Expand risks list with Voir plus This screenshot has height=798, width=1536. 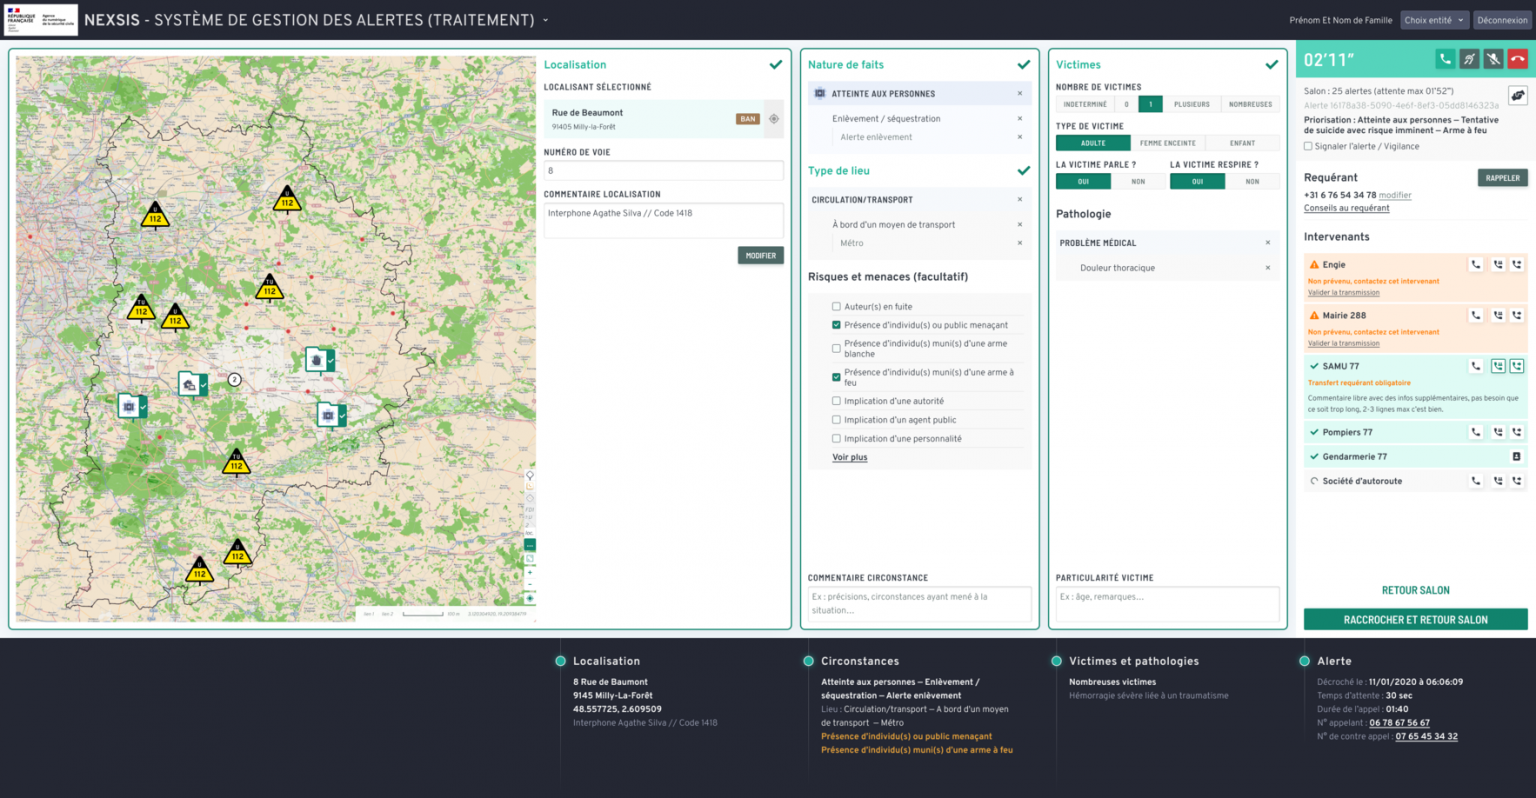[850, 458]
